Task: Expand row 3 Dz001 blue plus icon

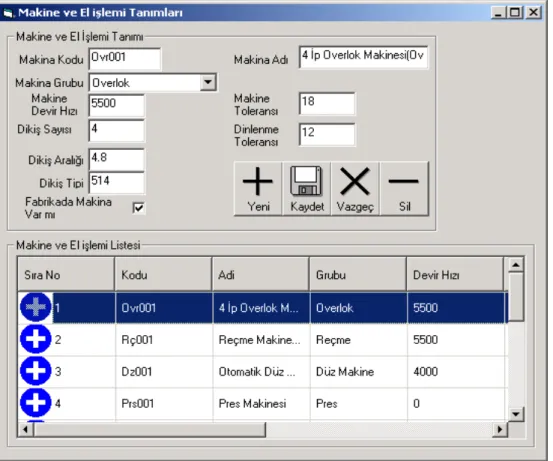Action: (36, 371)
